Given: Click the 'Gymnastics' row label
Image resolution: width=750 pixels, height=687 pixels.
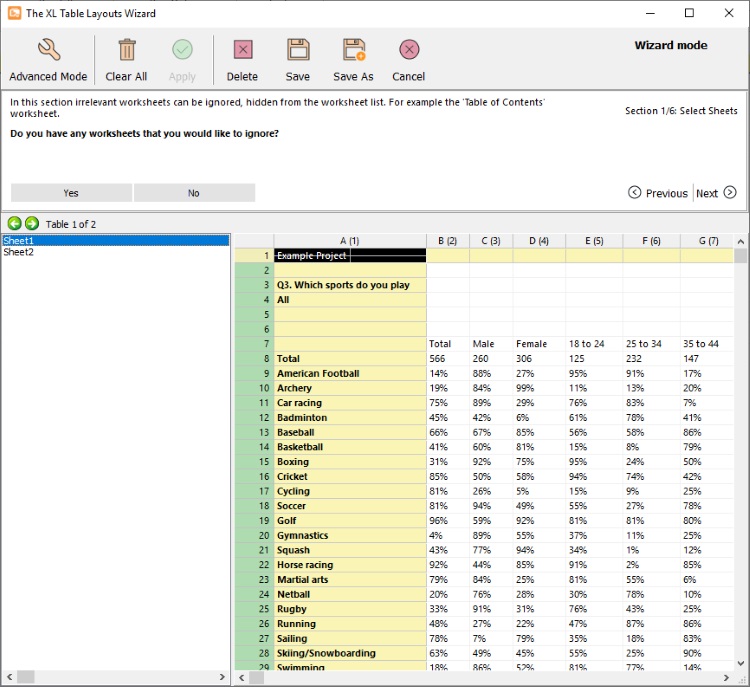Looking at the screenshot, I should pyautogui.click(x=350, y=535).
